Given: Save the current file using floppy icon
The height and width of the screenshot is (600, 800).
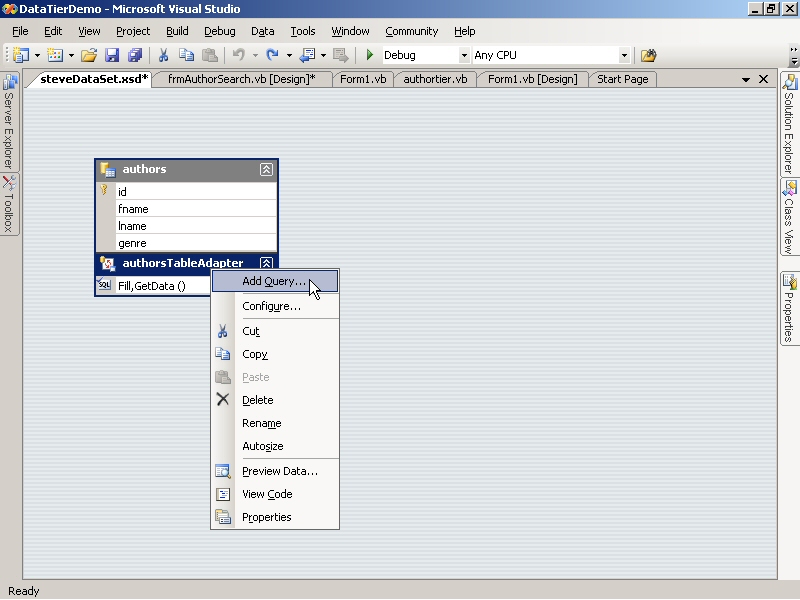Looking at the screenshot, I should click(112, 55).
